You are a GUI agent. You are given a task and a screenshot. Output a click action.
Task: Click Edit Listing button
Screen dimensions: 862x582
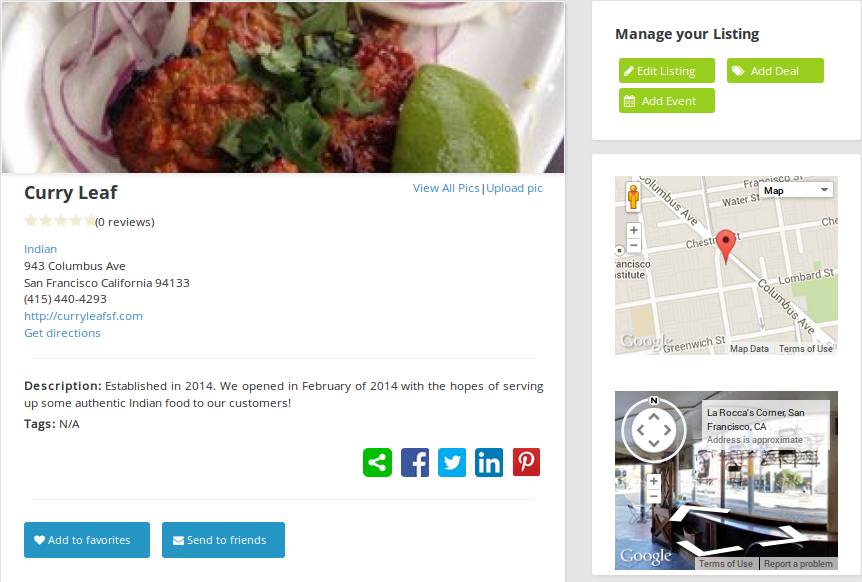(667, 71)
